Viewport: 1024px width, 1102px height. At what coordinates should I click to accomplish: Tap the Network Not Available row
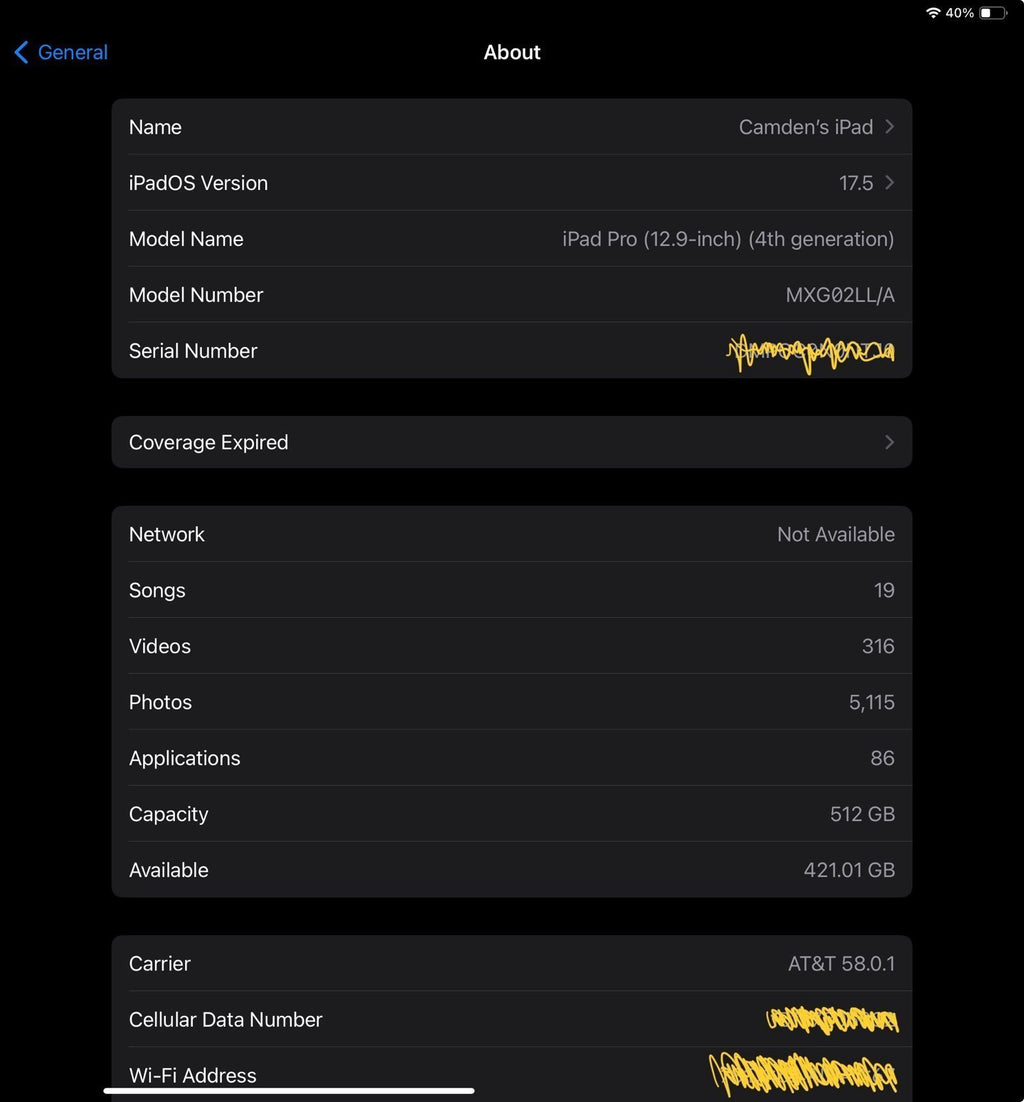coord(512,534)
